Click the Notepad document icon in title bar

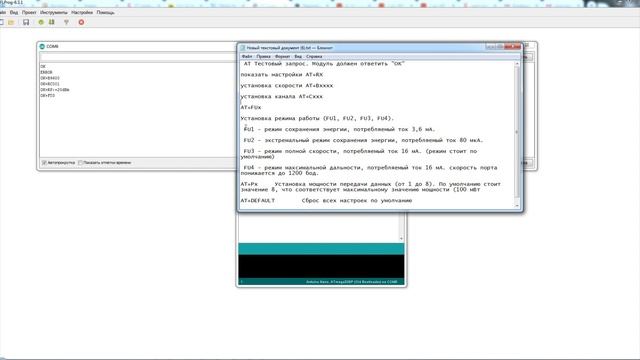242,48
